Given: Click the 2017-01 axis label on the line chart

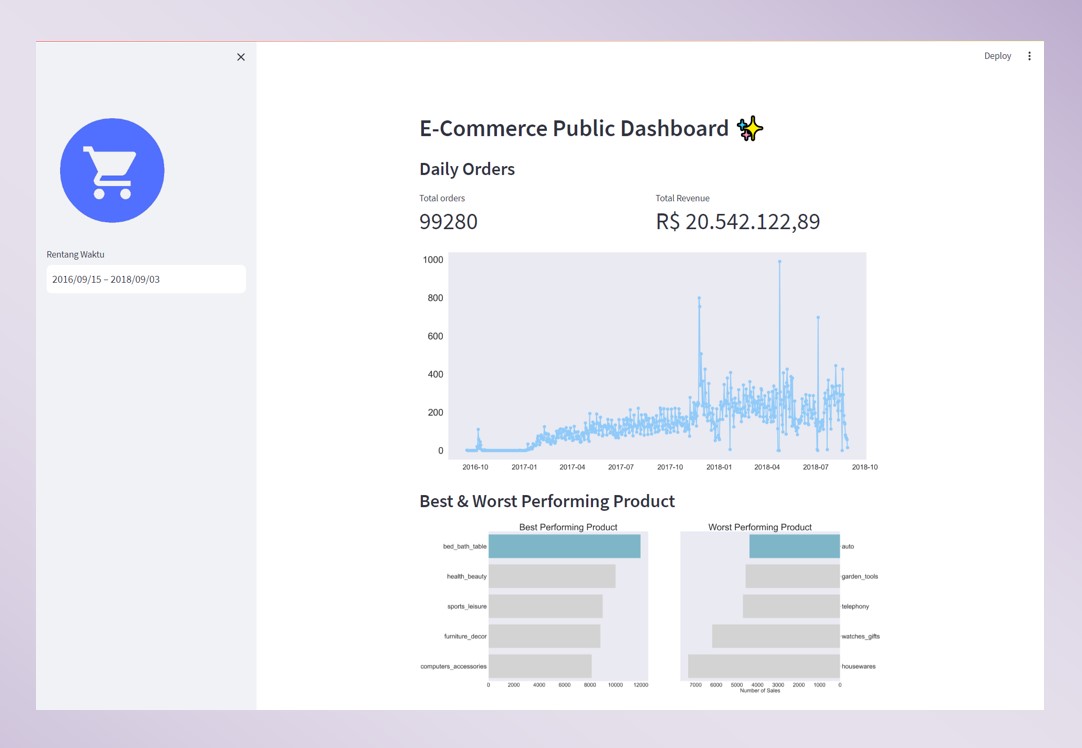Looking at the screenshot, I should 522,467.
